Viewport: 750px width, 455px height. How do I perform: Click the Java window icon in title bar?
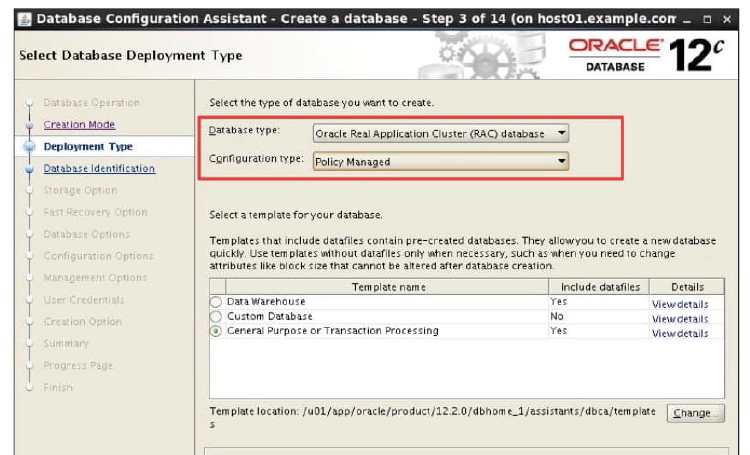tap(24, 20)
